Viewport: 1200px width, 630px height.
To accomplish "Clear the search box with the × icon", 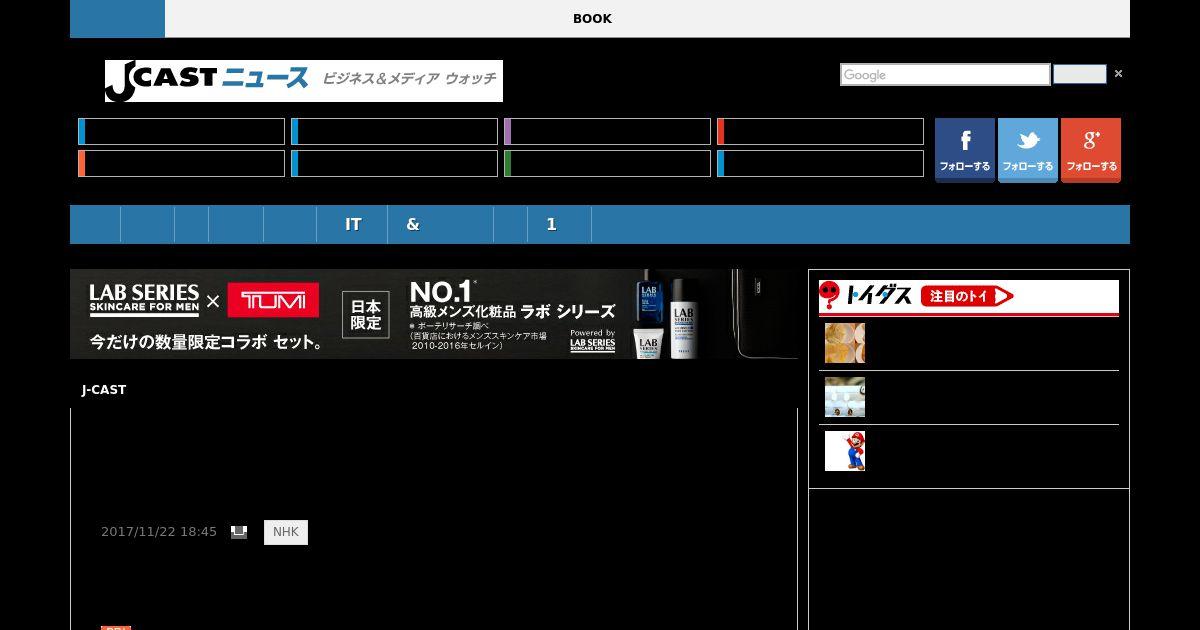I will click(x=1118, y=74).
